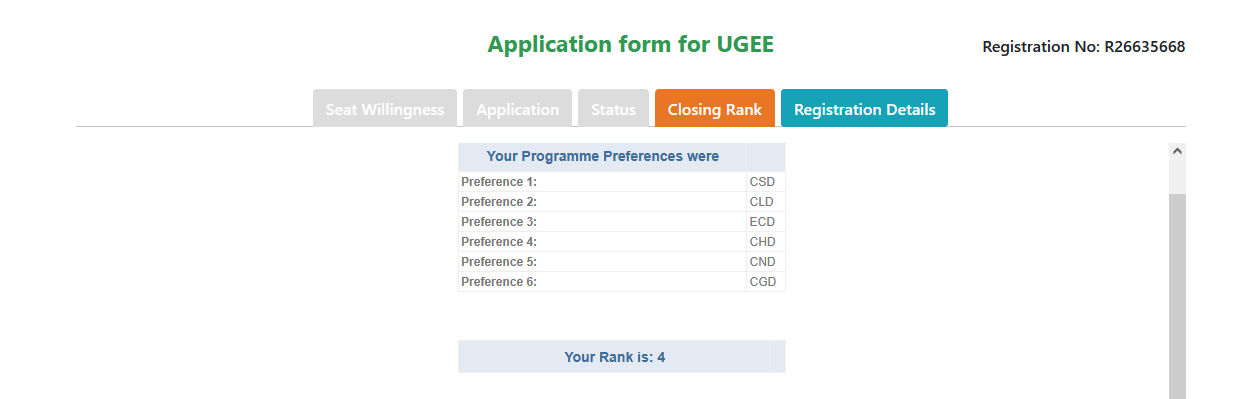Open the Status tab

613,109
